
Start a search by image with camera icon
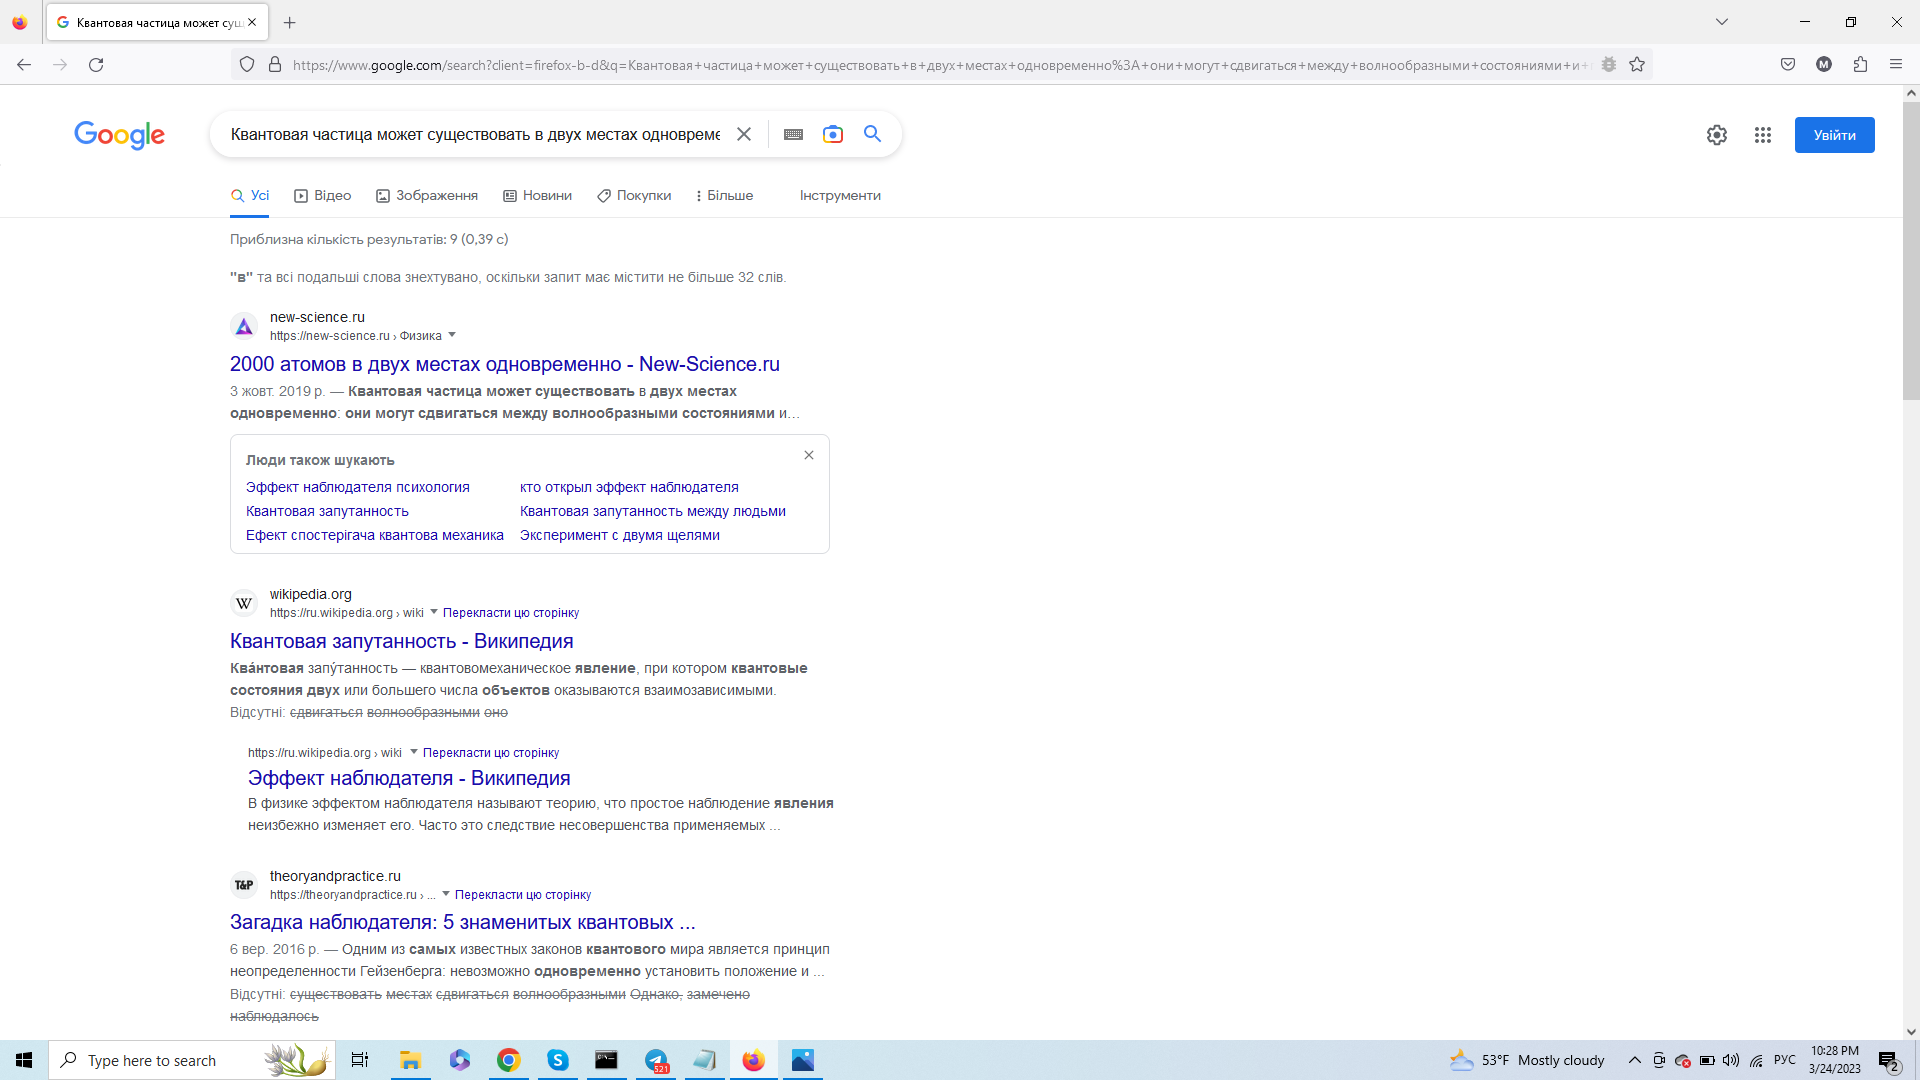833,134
